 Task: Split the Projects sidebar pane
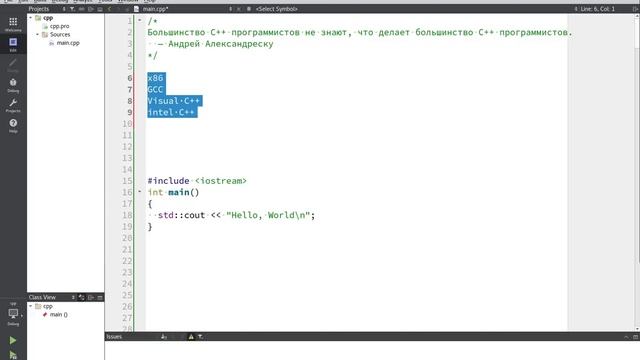coord(91,9)
